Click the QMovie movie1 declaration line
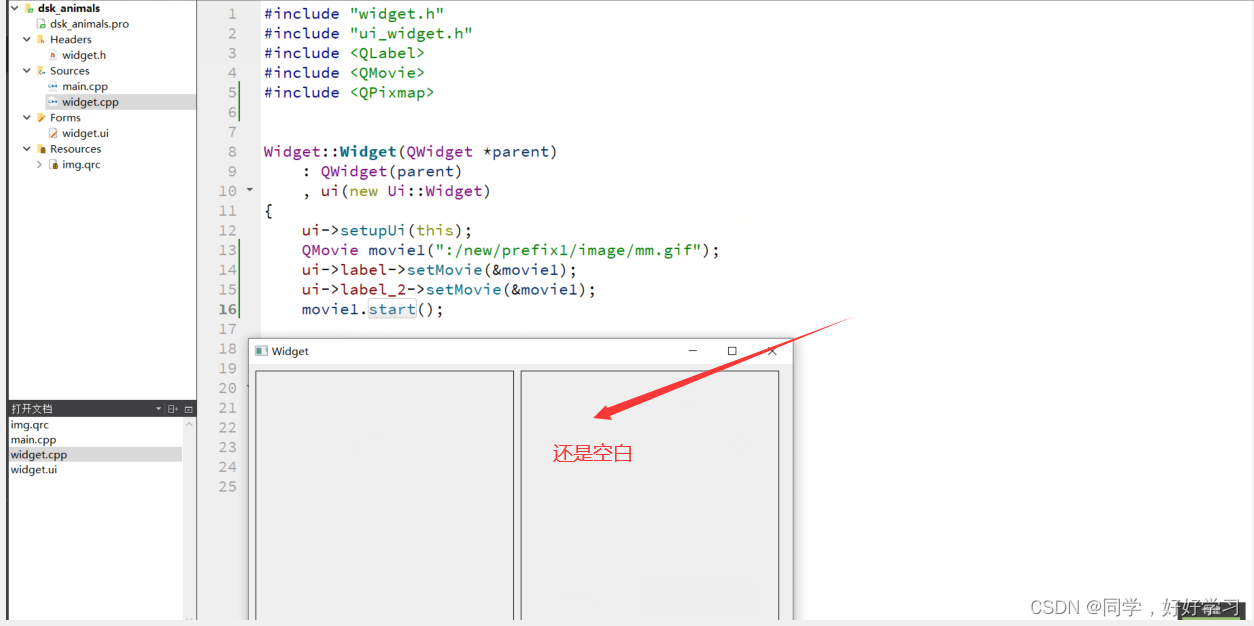Screen dimensions: 1254x626 point(510,250)
